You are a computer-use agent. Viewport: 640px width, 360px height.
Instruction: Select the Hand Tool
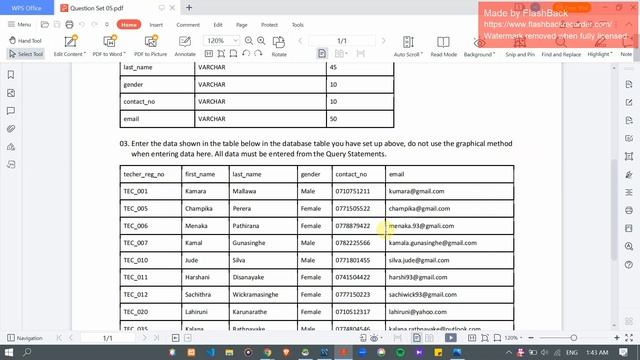[x=25, y=40]
